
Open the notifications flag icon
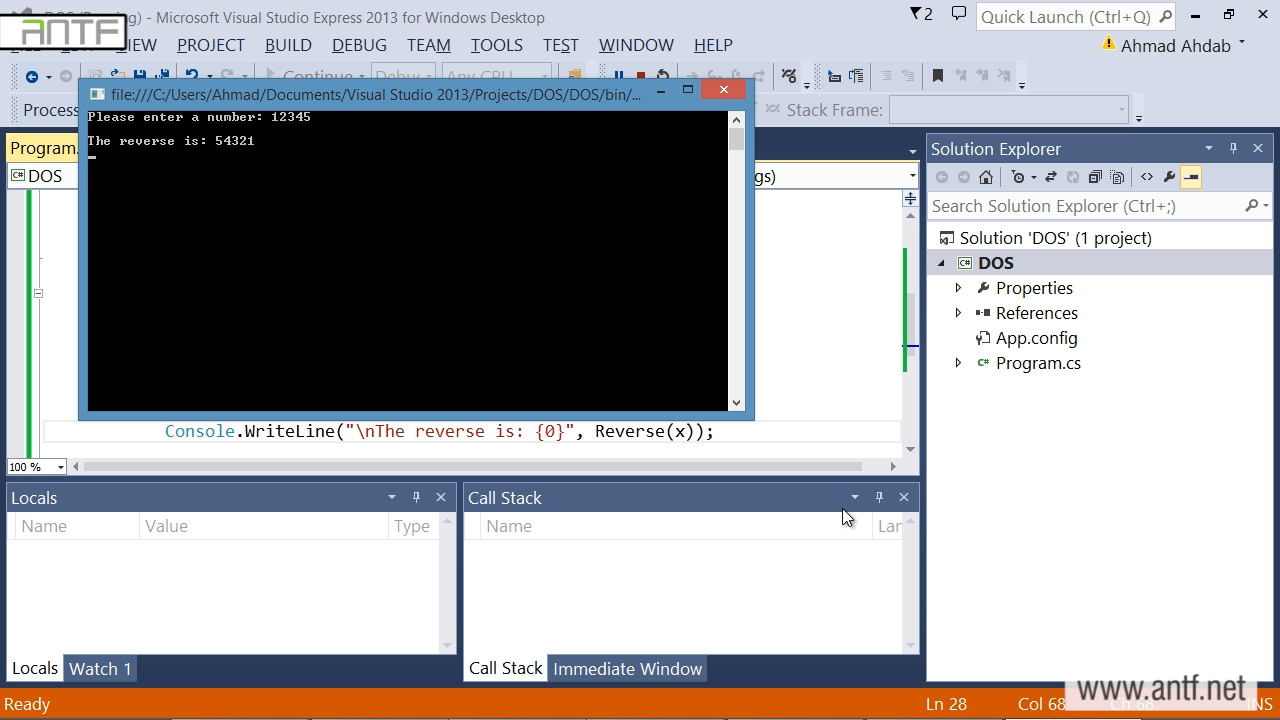click(x=919, y=14)
